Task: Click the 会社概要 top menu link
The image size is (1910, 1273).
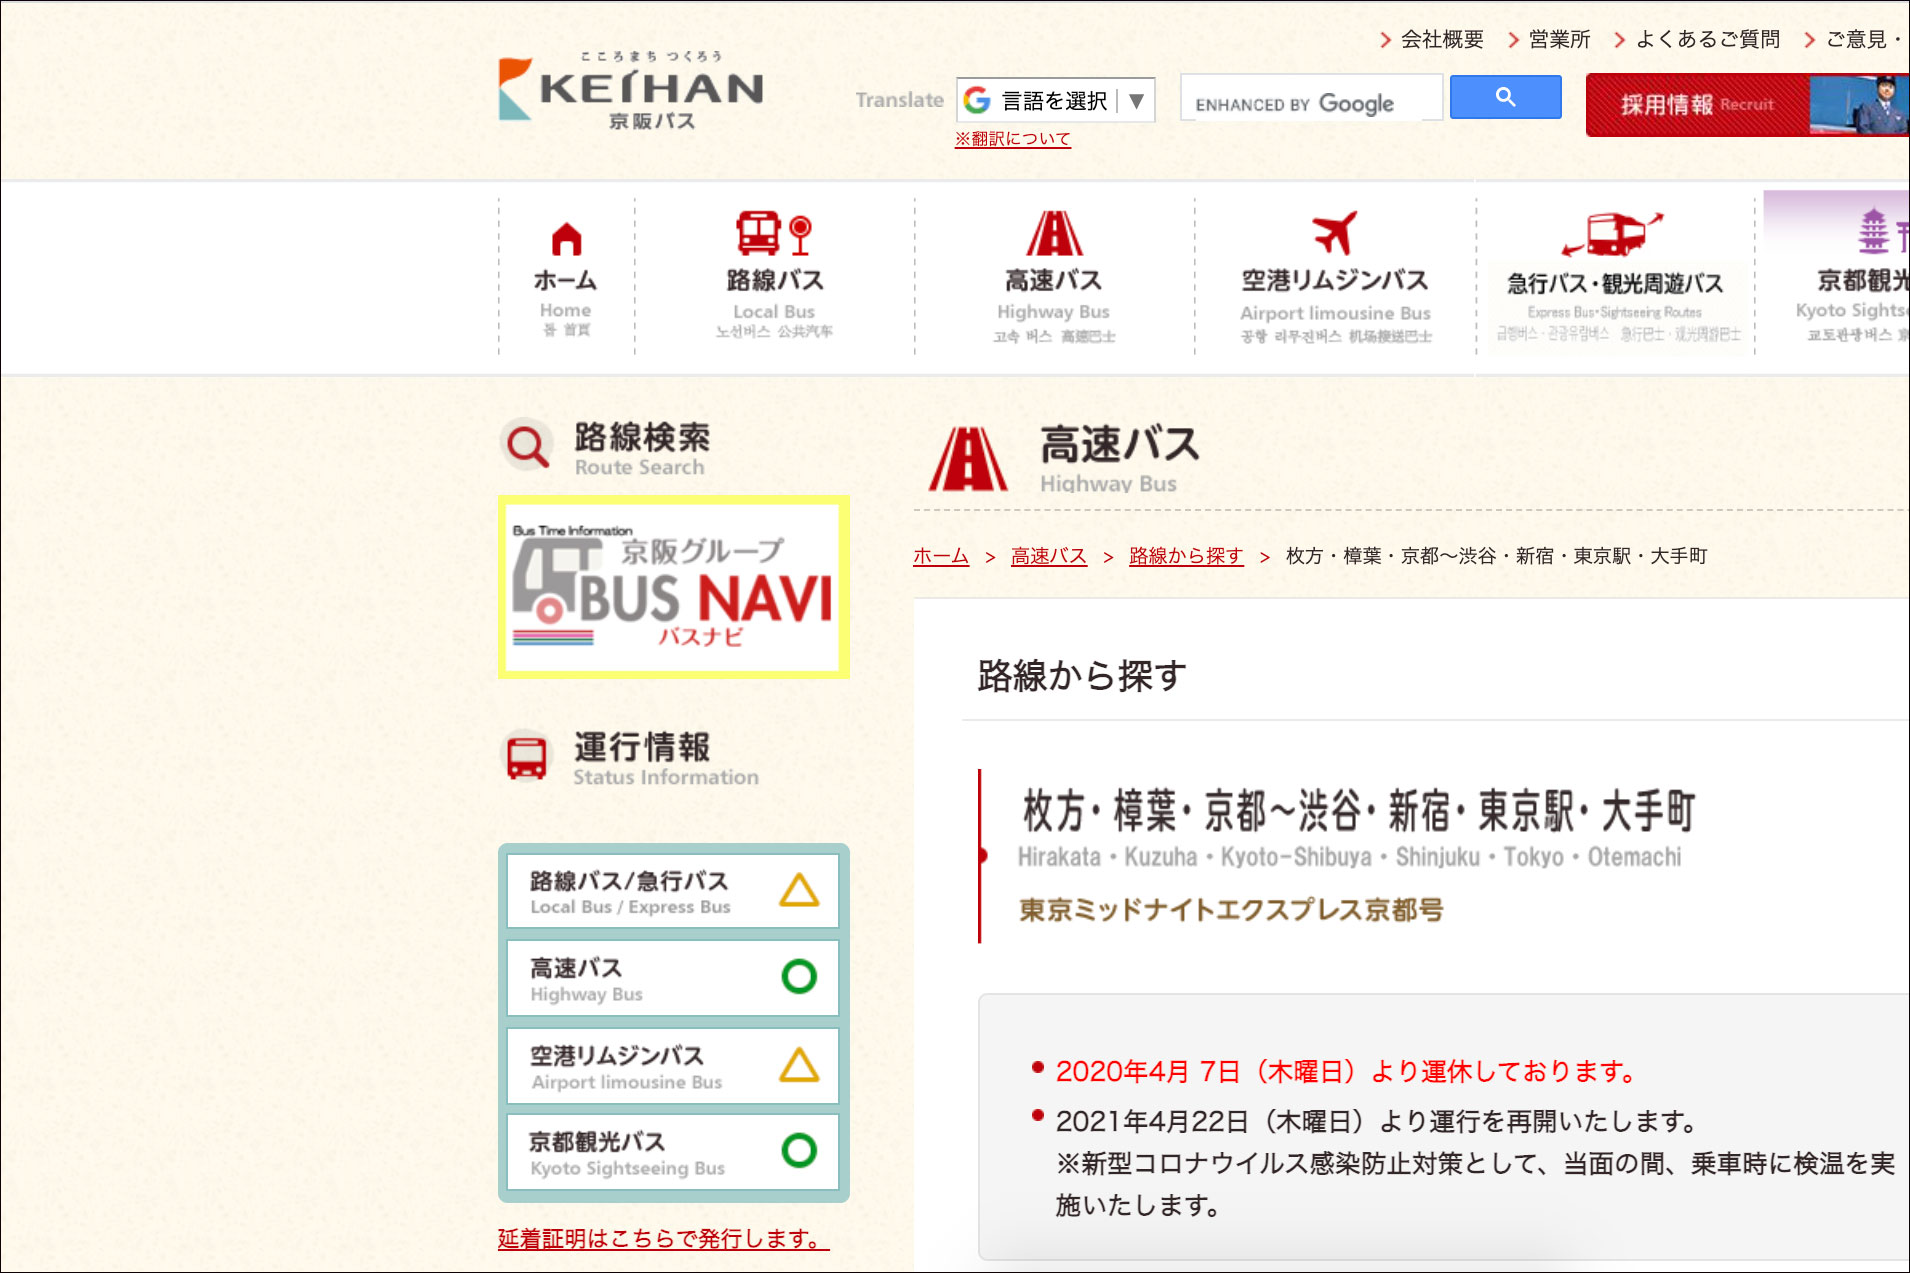Action: [x=1441, y=39]
